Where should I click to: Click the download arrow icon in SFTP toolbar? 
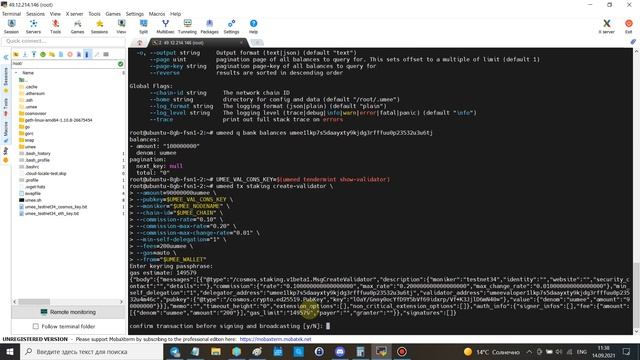coord(25,54)
